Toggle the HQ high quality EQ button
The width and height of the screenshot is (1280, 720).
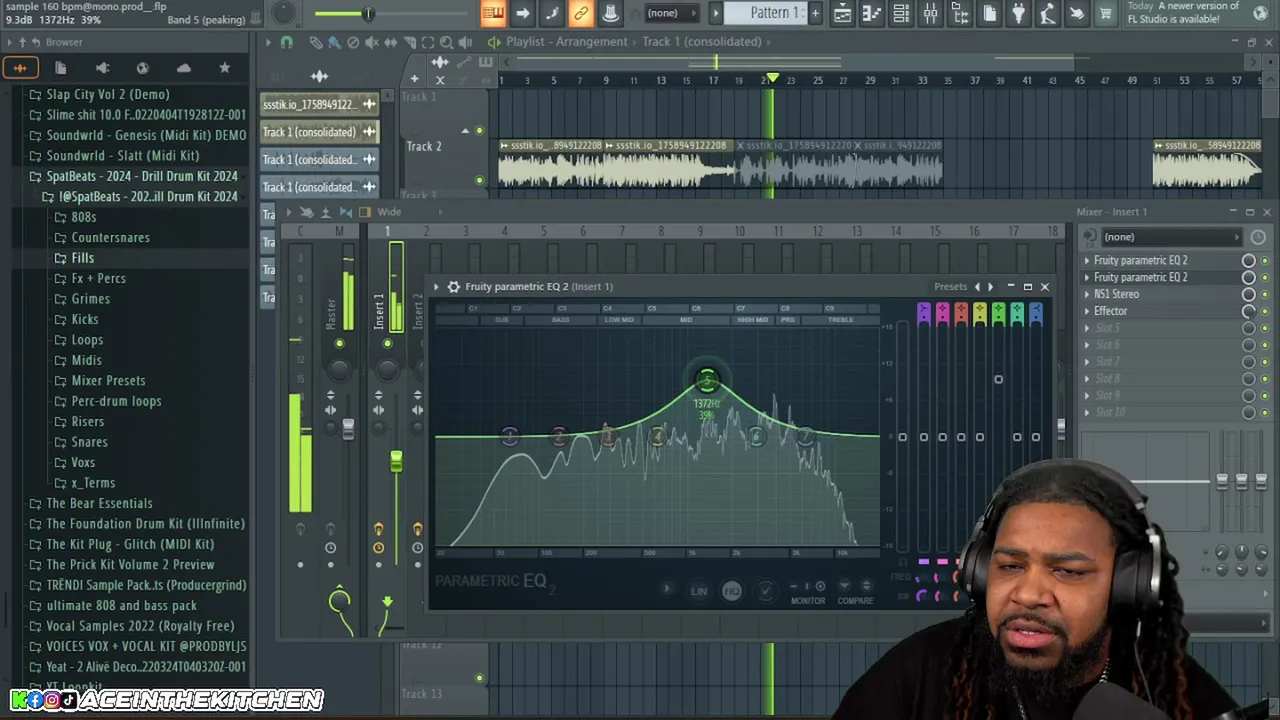732,591
